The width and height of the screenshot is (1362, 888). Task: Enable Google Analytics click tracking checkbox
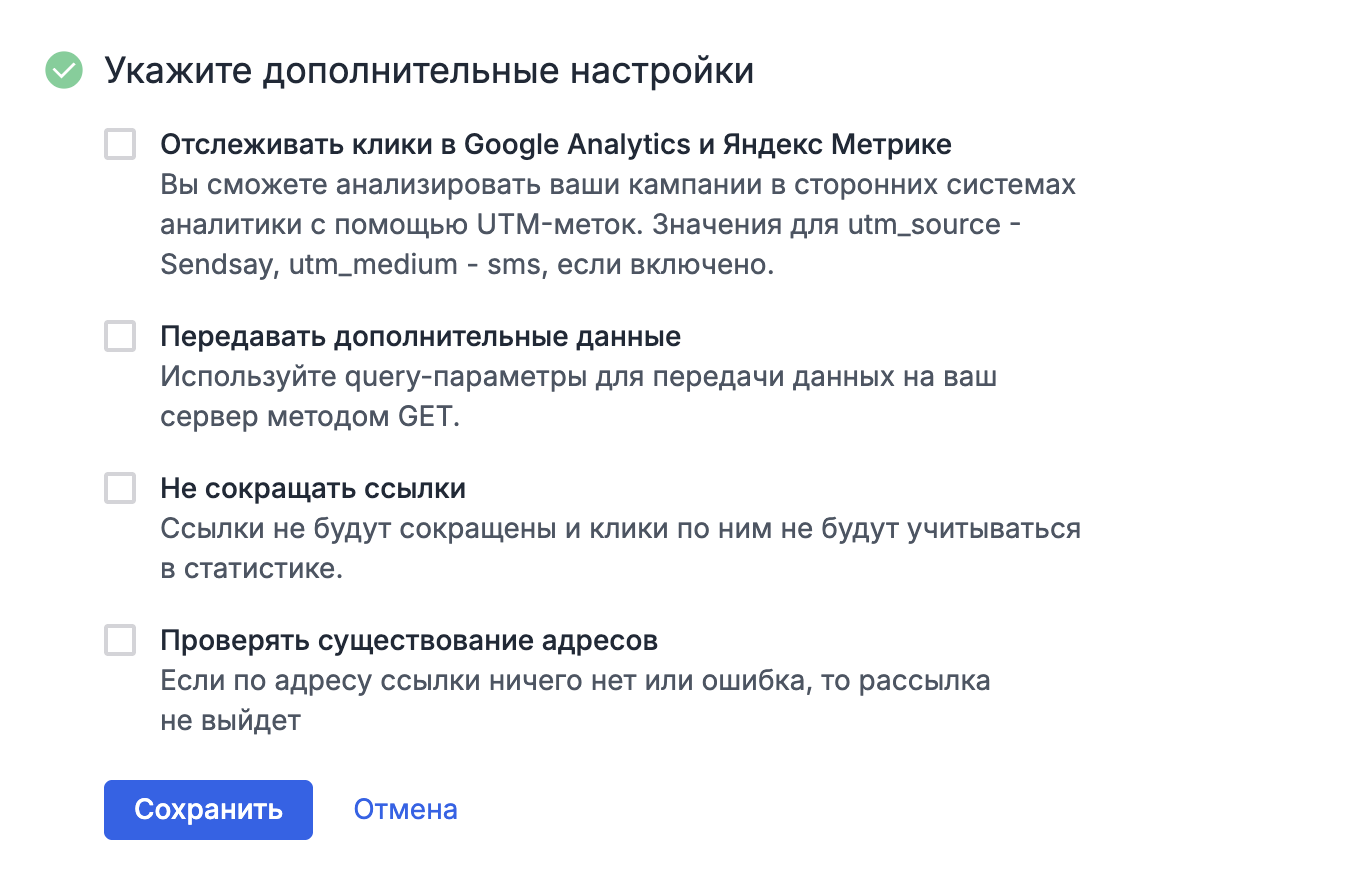pos(120,145)
